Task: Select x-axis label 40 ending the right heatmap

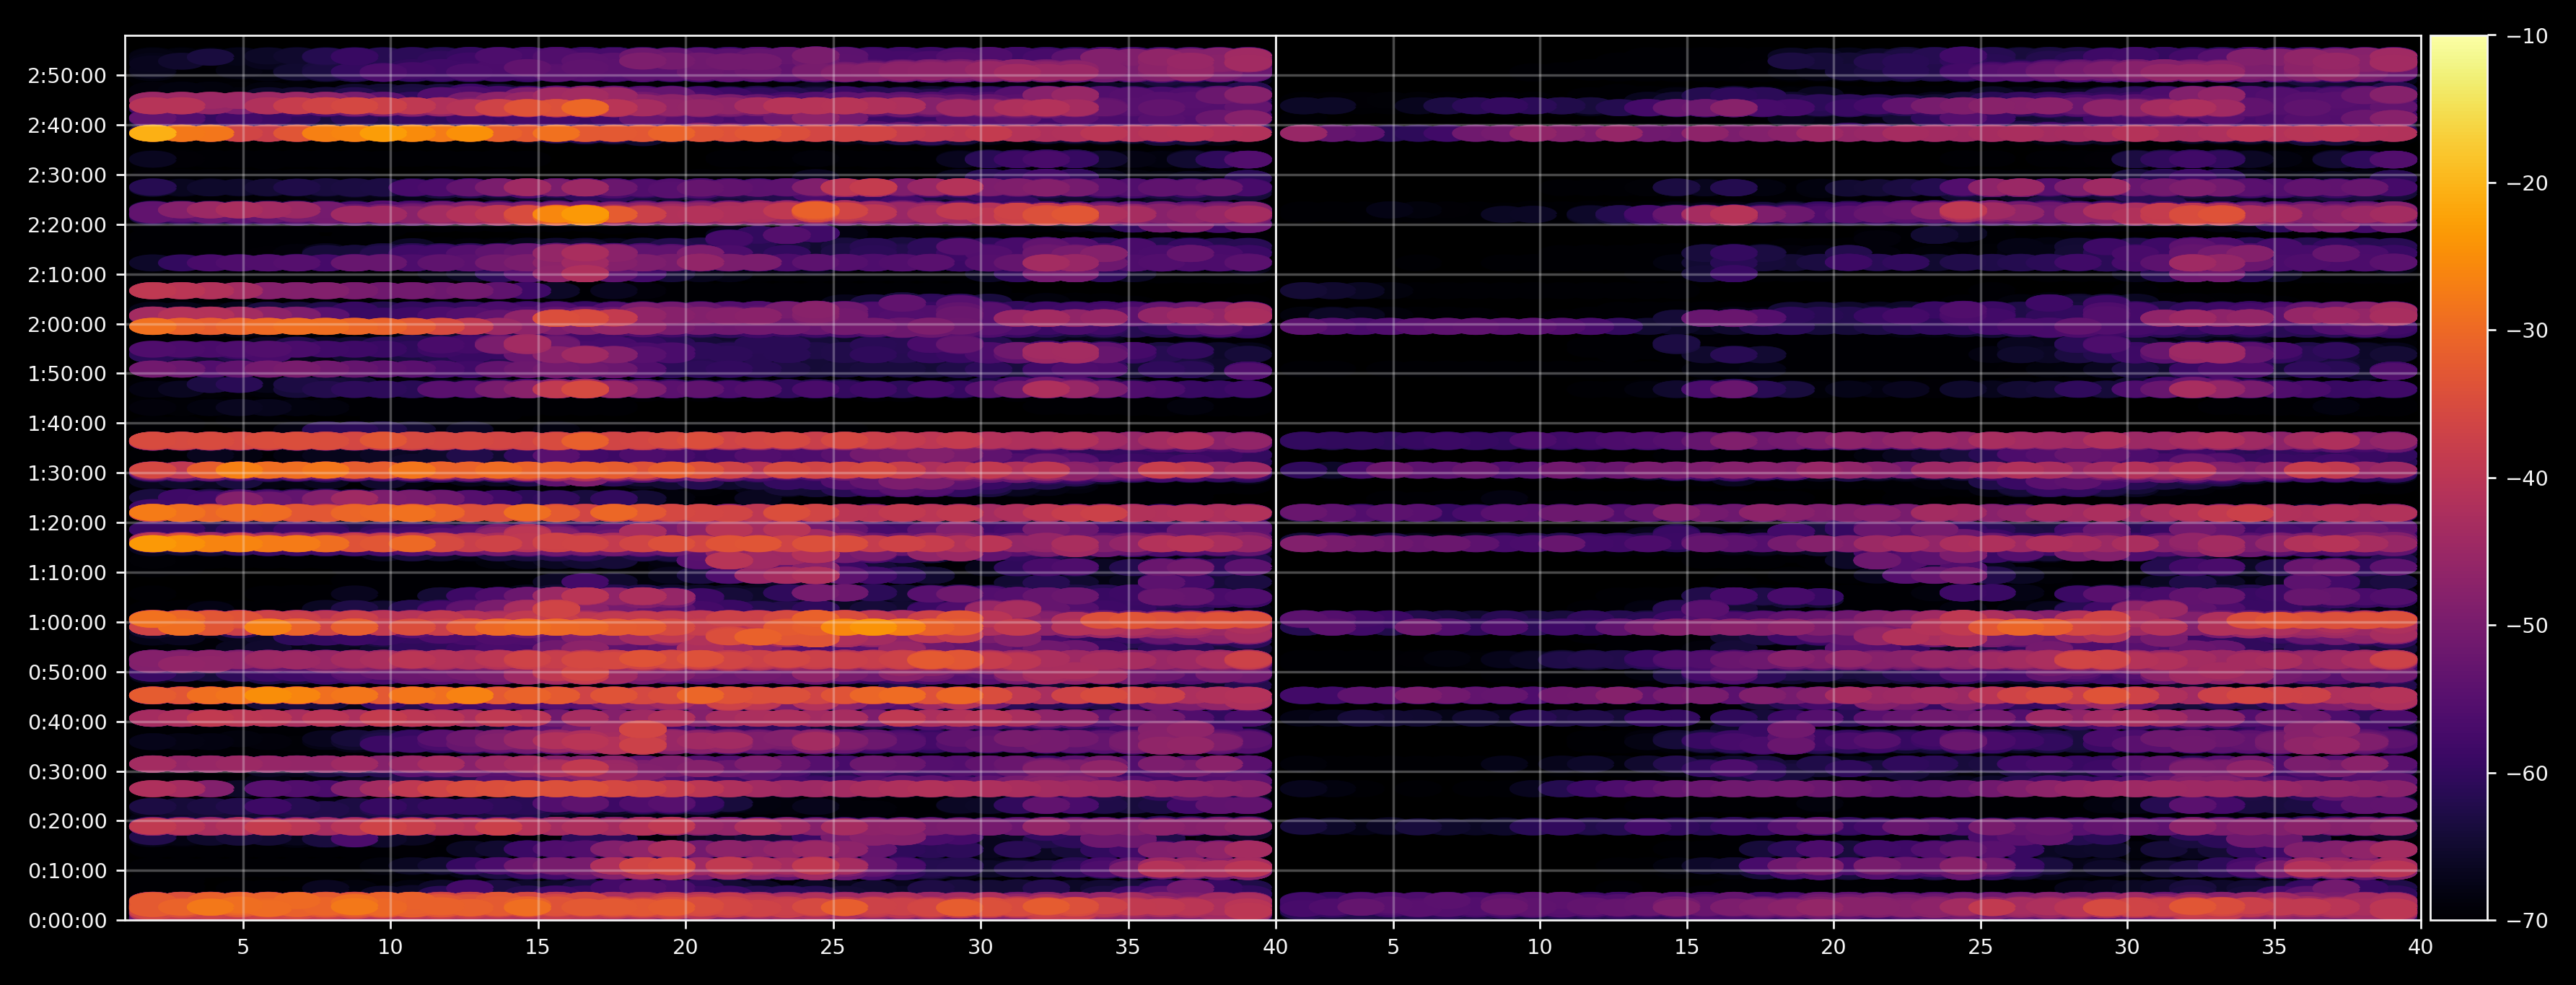Action: pyautogui.click(x=2421, y=946)
